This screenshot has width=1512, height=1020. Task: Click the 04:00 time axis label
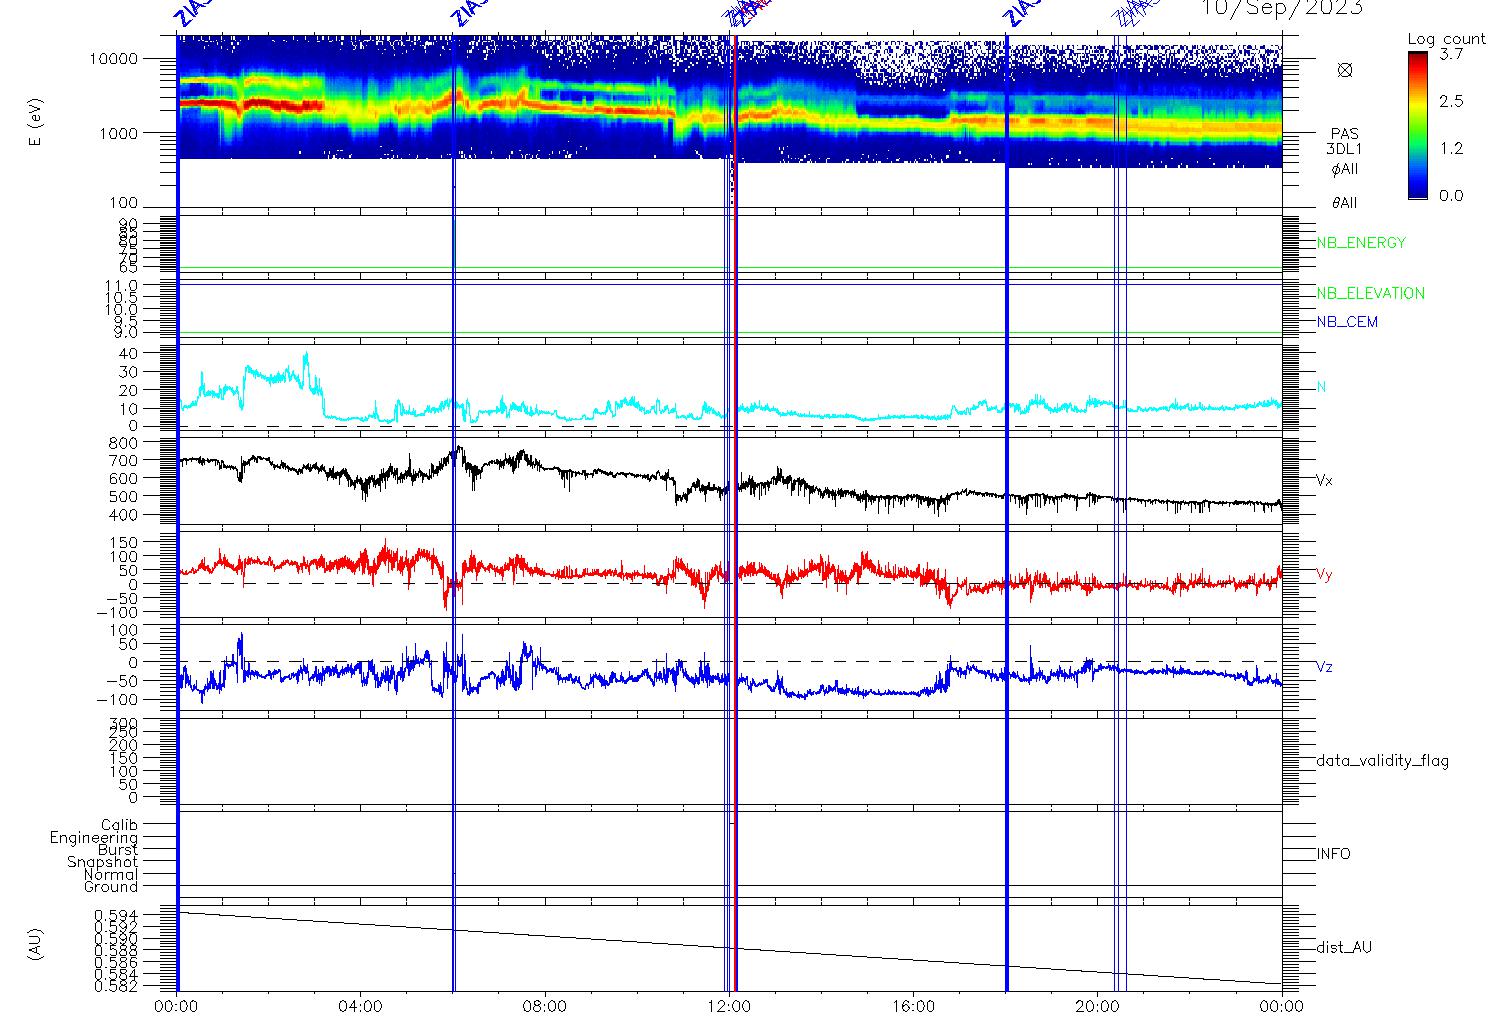point(361,1007)
